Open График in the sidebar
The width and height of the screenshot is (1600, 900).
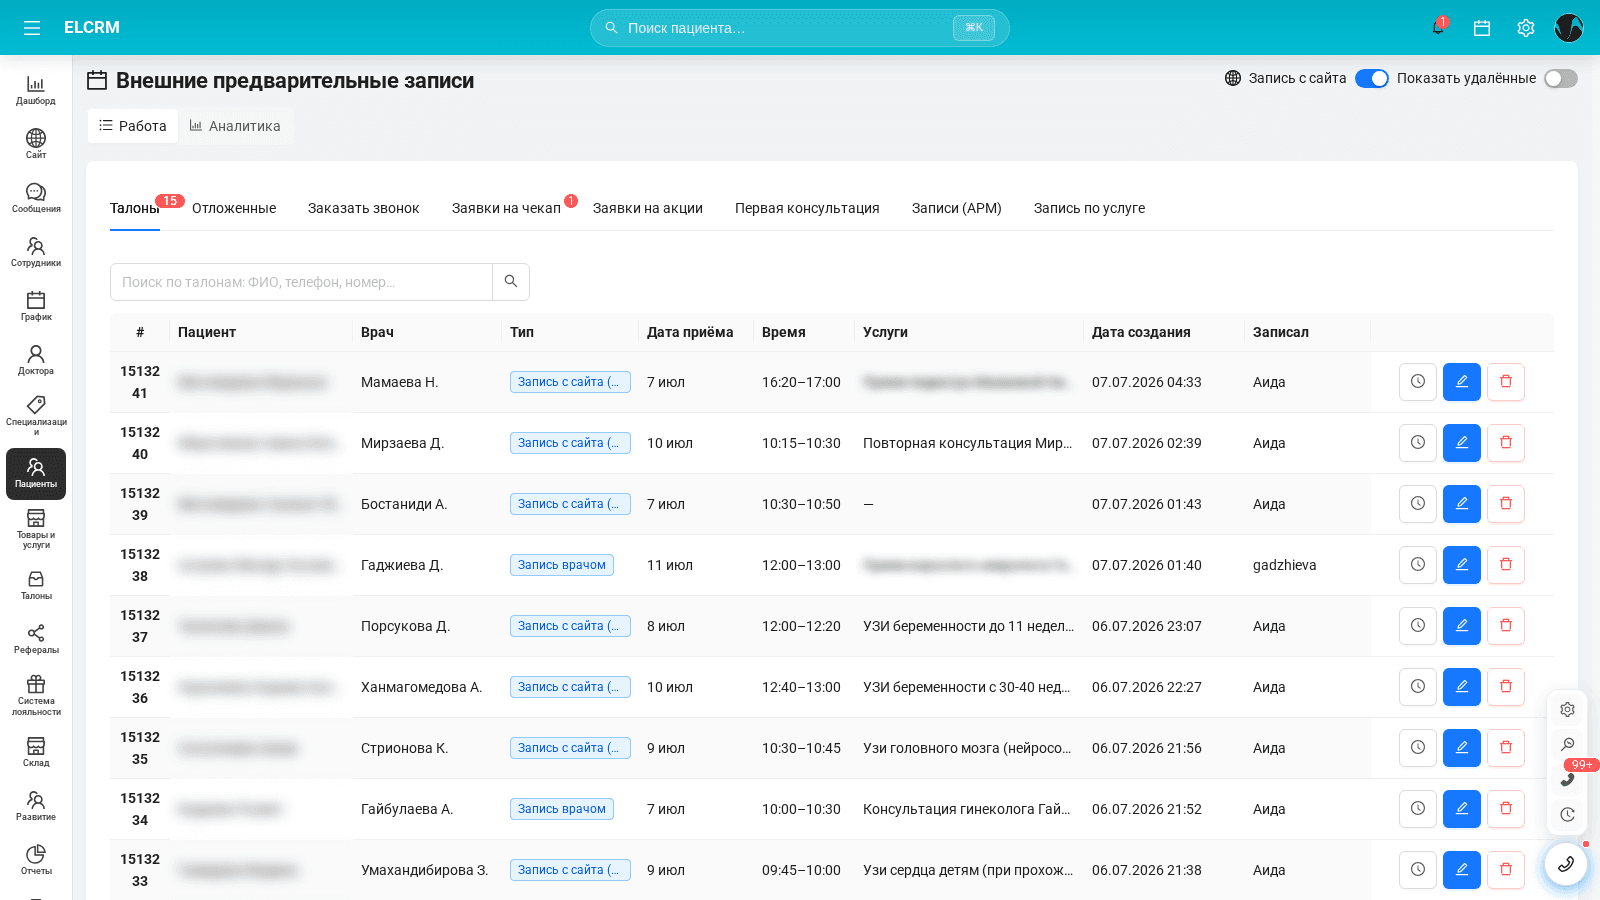[36, 306]
